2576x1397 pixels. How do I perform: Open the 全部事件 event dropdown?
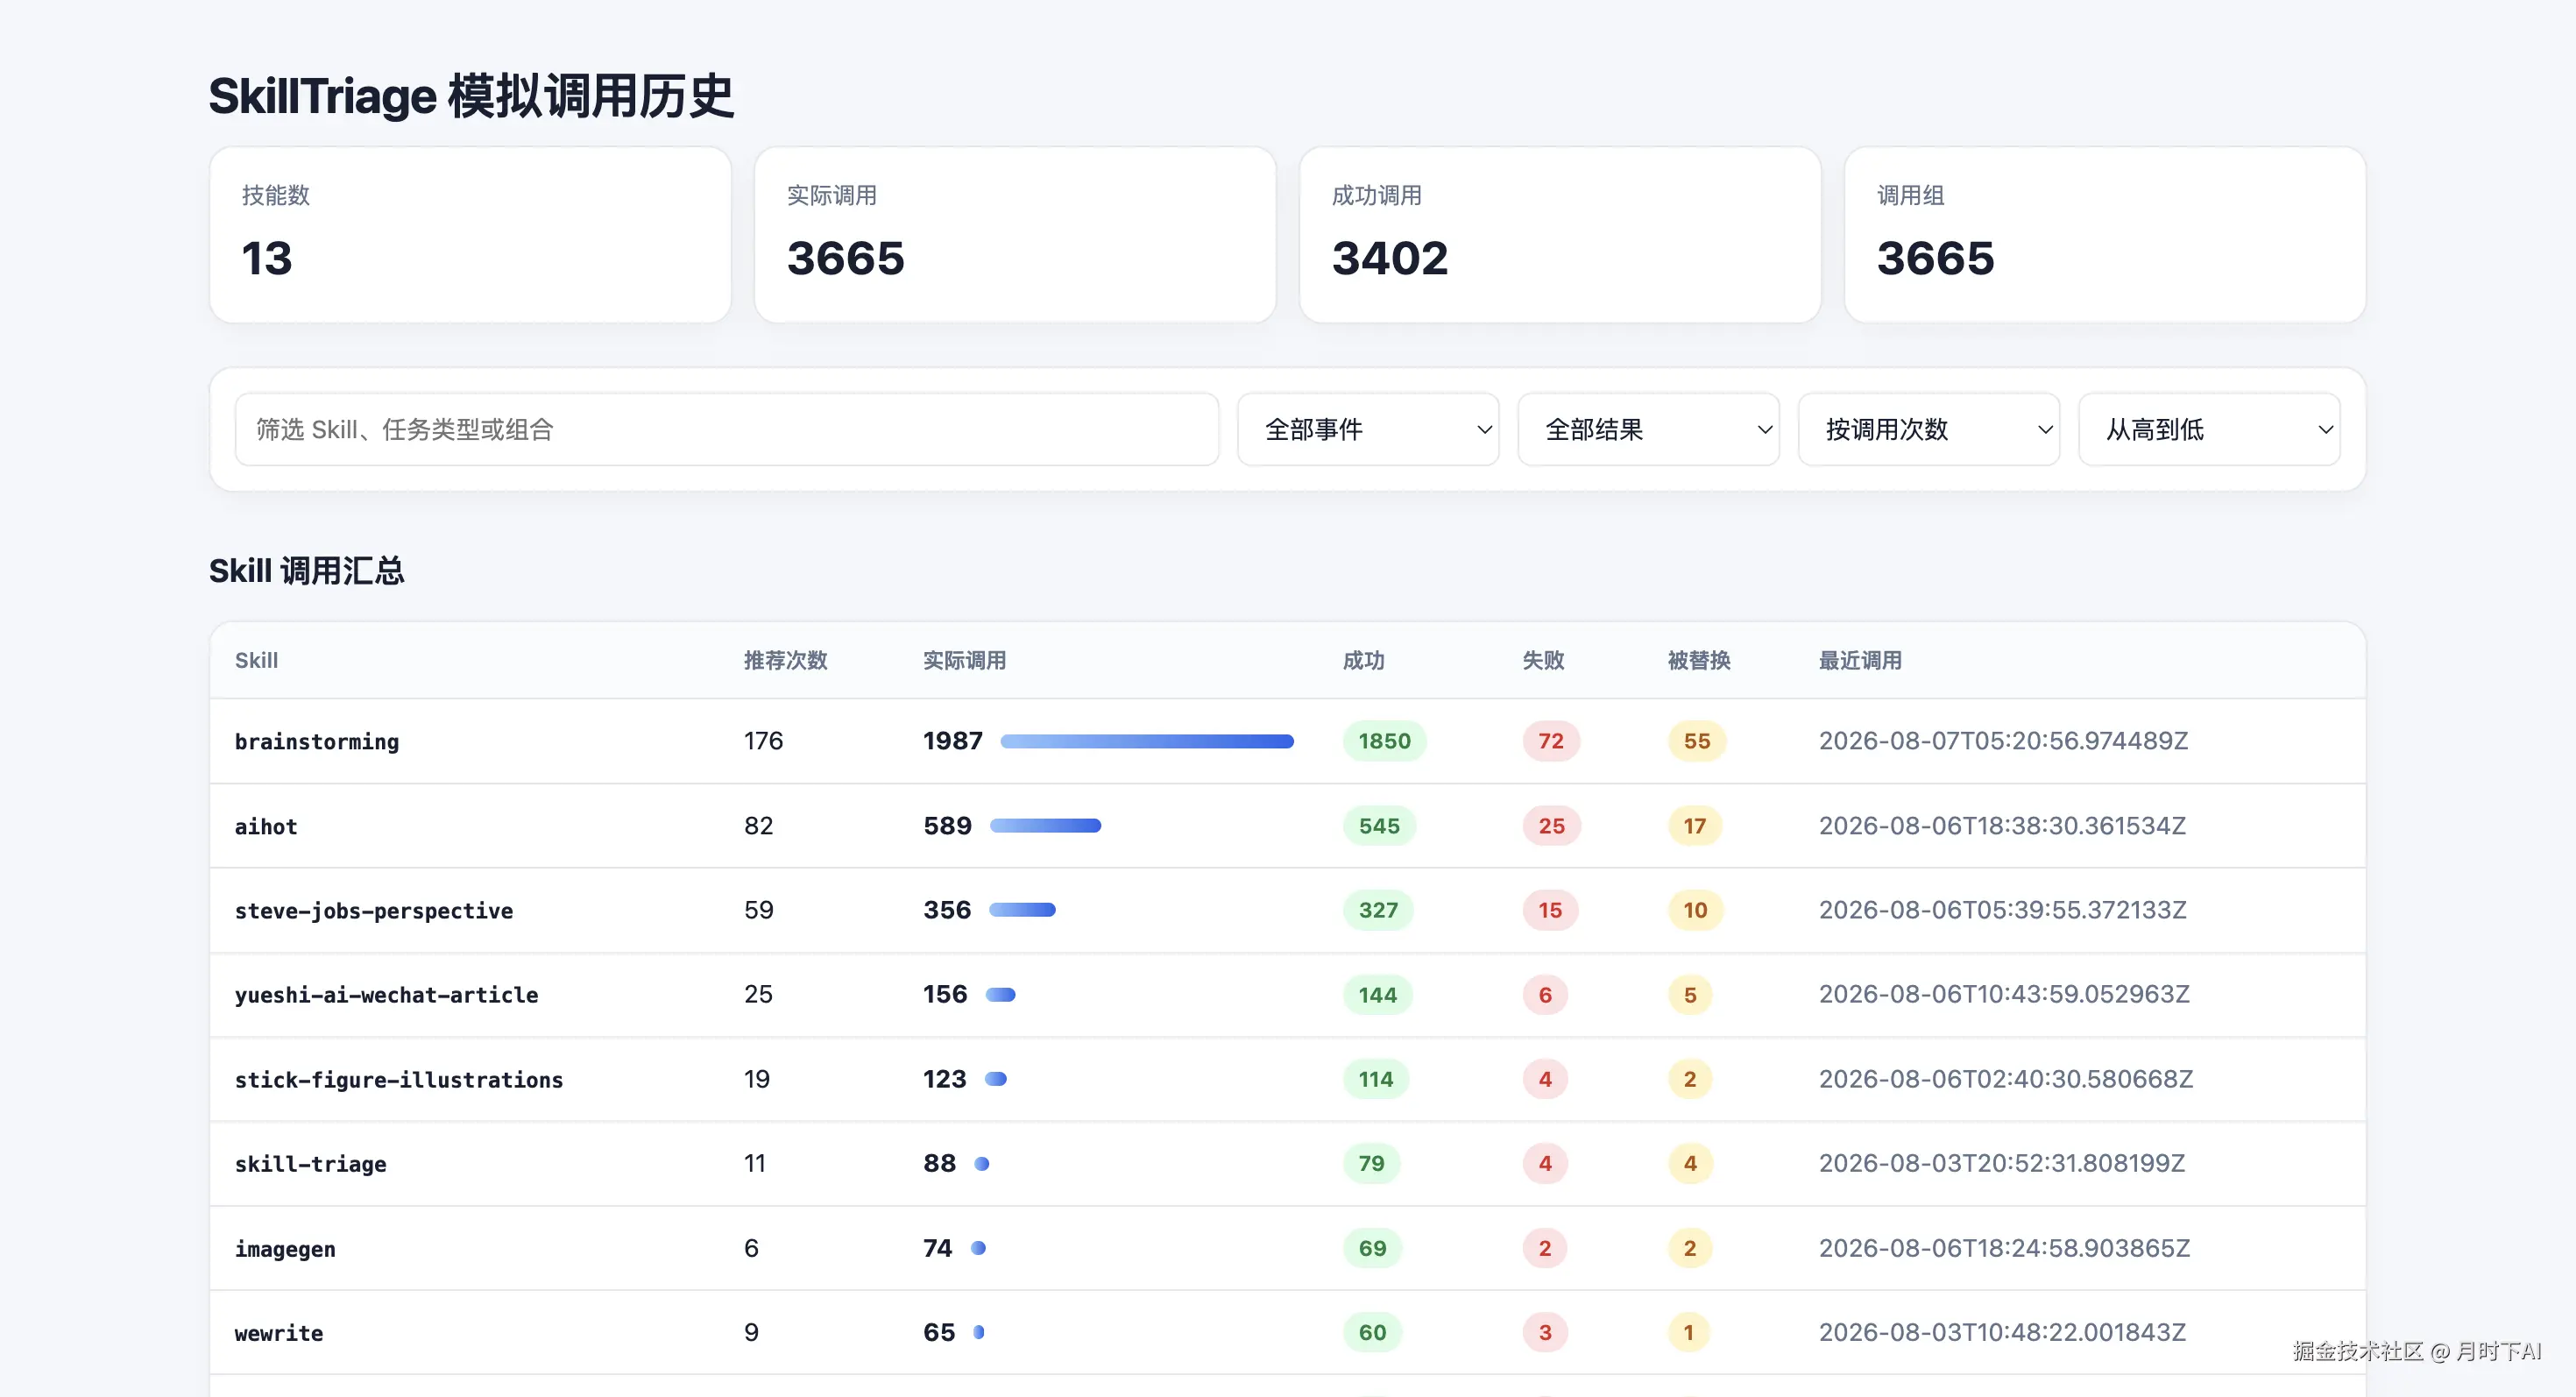pos(1368,429)
